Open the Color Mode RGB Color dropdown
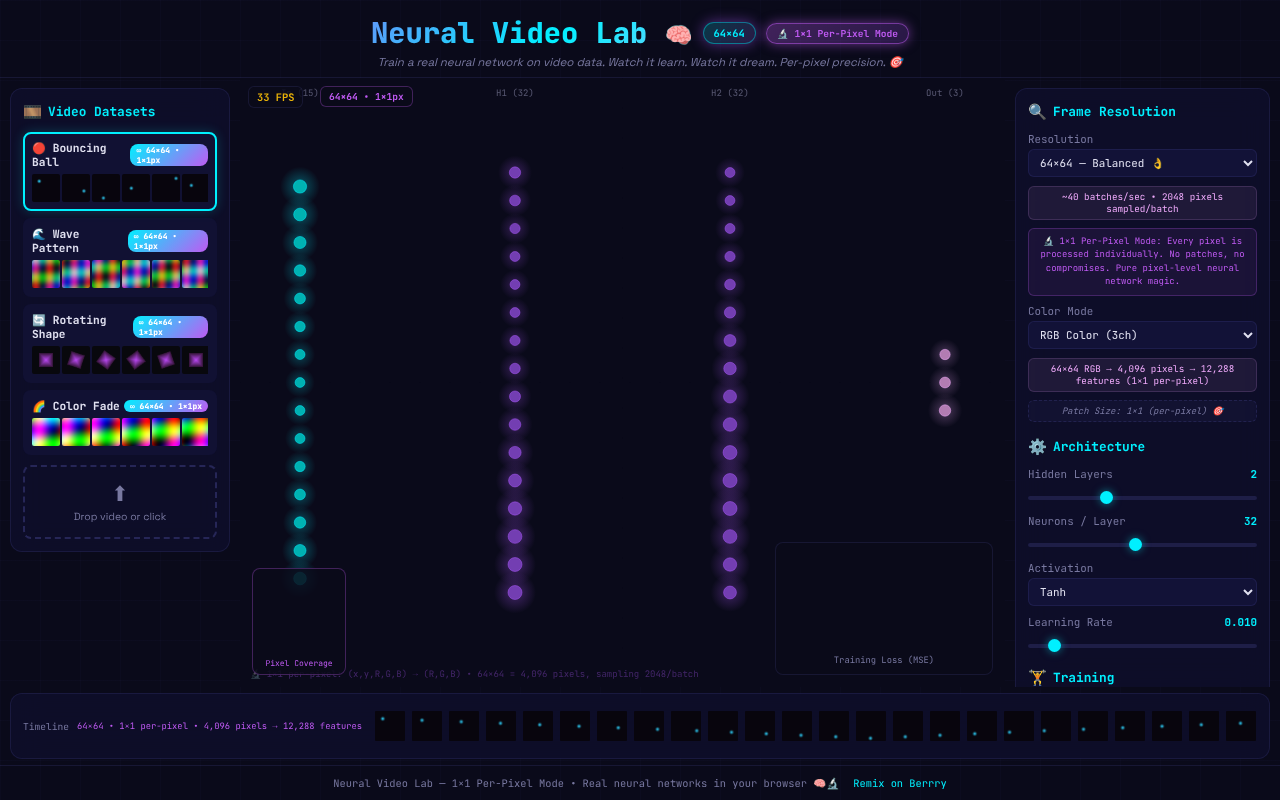This screenshot has height=800, width=1280. coord(1142,335)
